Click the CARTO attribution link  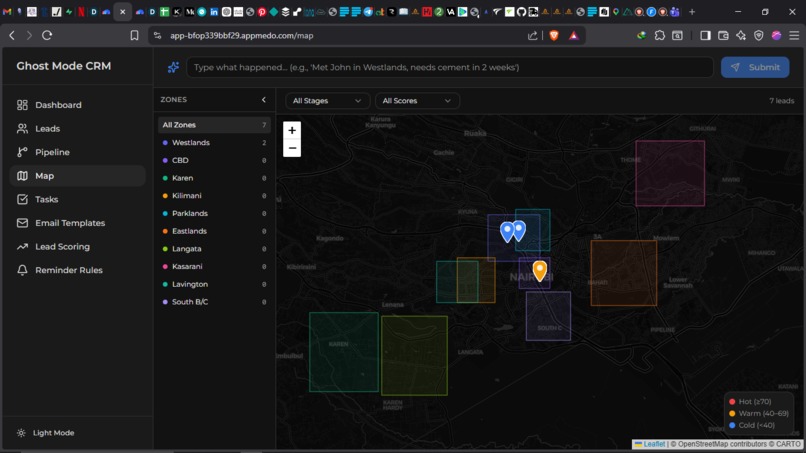[x=789, y=444]
